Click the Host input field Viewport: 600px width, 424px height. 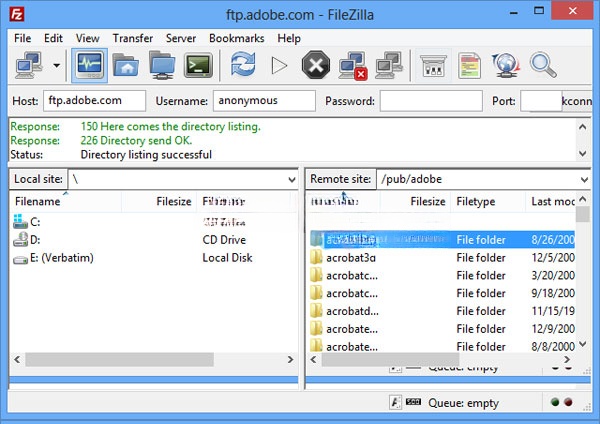tap(95, 101)
